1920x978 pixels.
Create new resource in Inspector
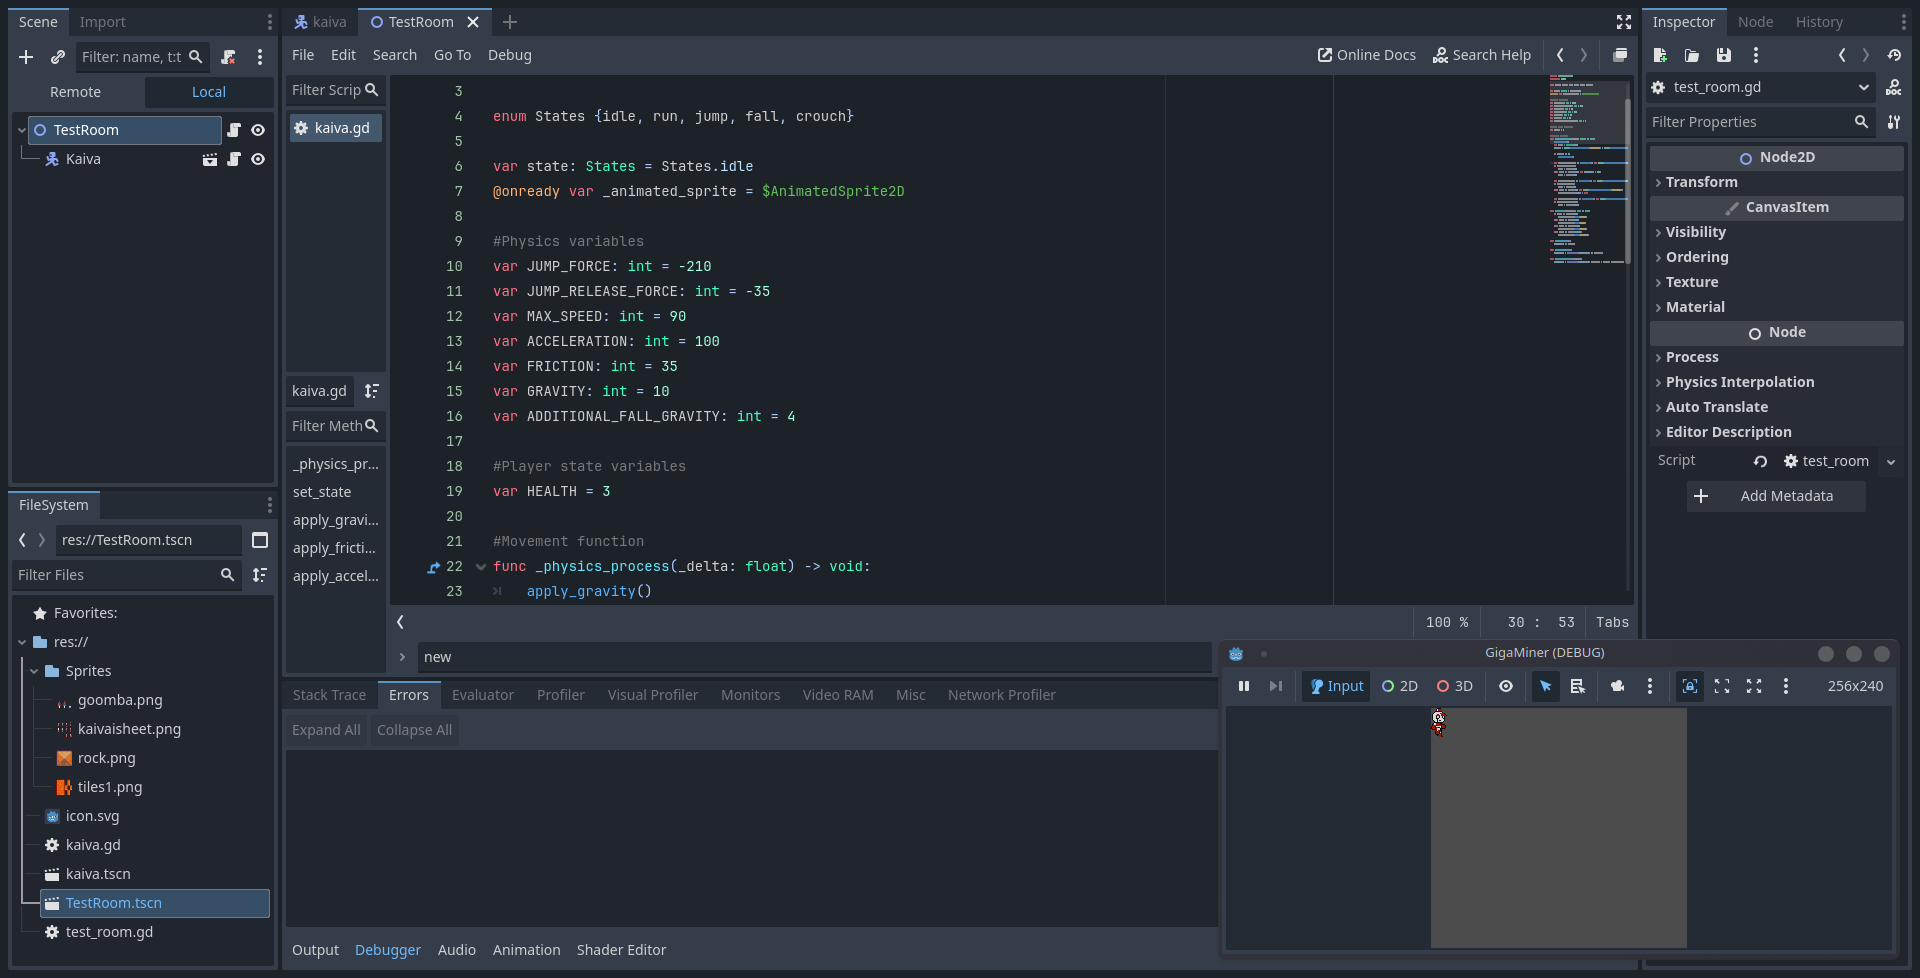1660,55
